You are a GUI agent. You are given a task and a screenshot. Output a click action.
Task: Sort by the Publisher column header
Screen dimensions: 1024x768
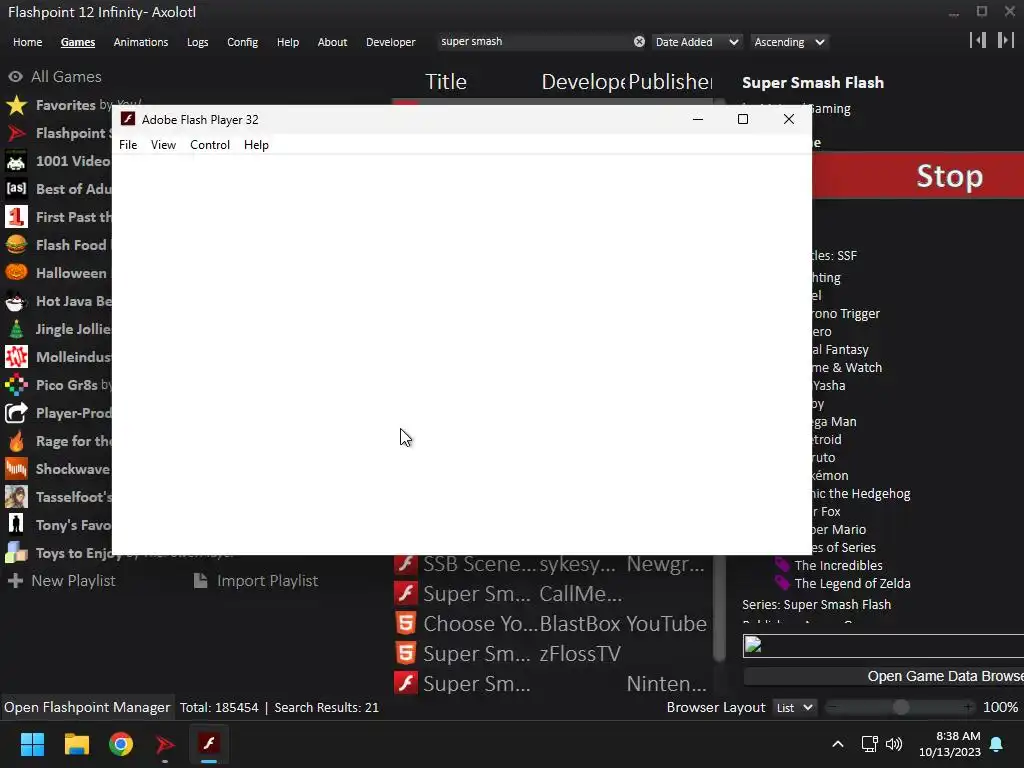(670, 82)
